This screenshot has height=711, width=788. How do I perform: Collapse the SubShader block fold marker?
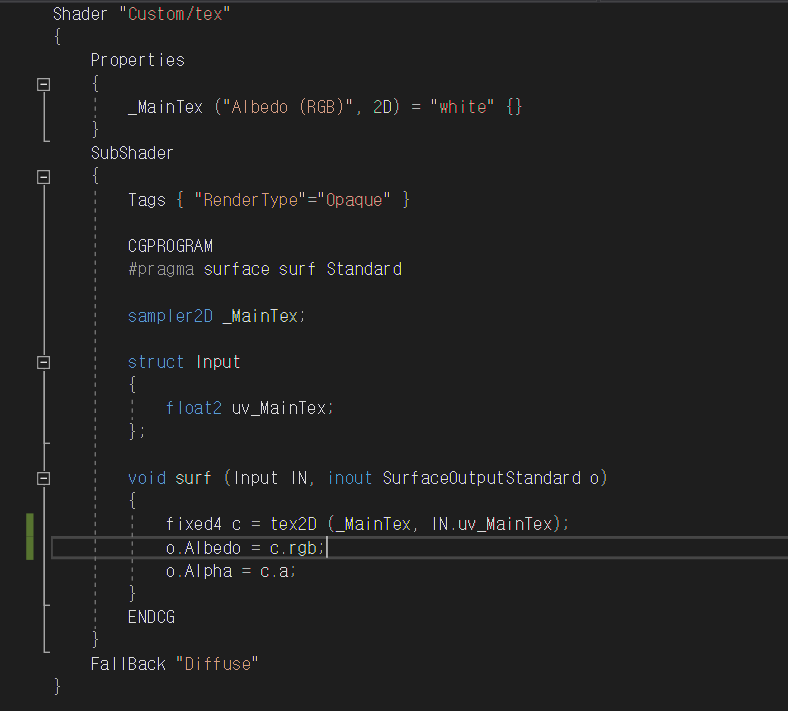coord(44,177)
